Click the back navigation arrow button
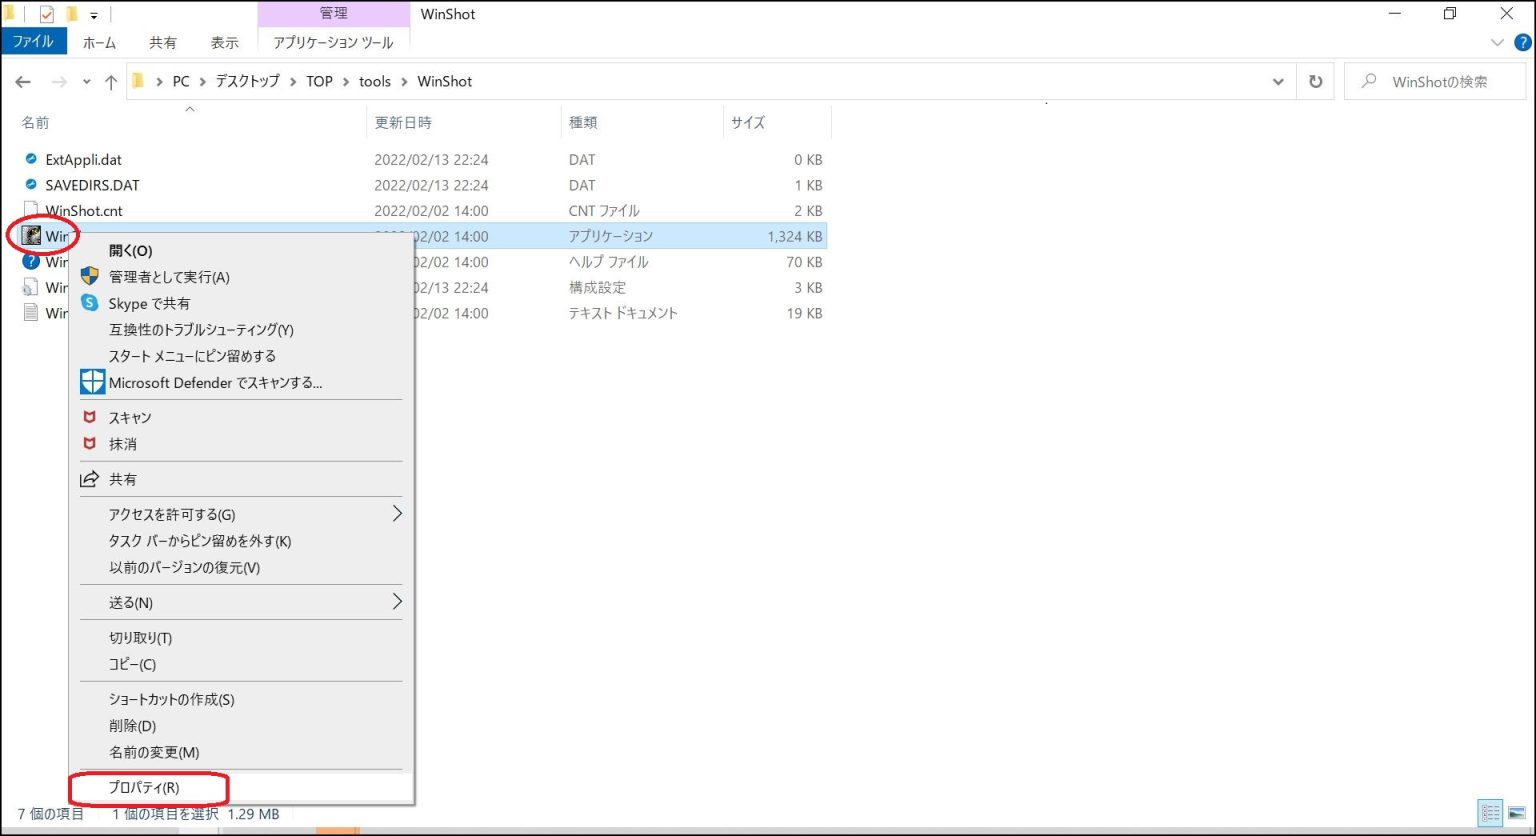Viewport: 1536px width, 836px height. [x=22, y=81]
